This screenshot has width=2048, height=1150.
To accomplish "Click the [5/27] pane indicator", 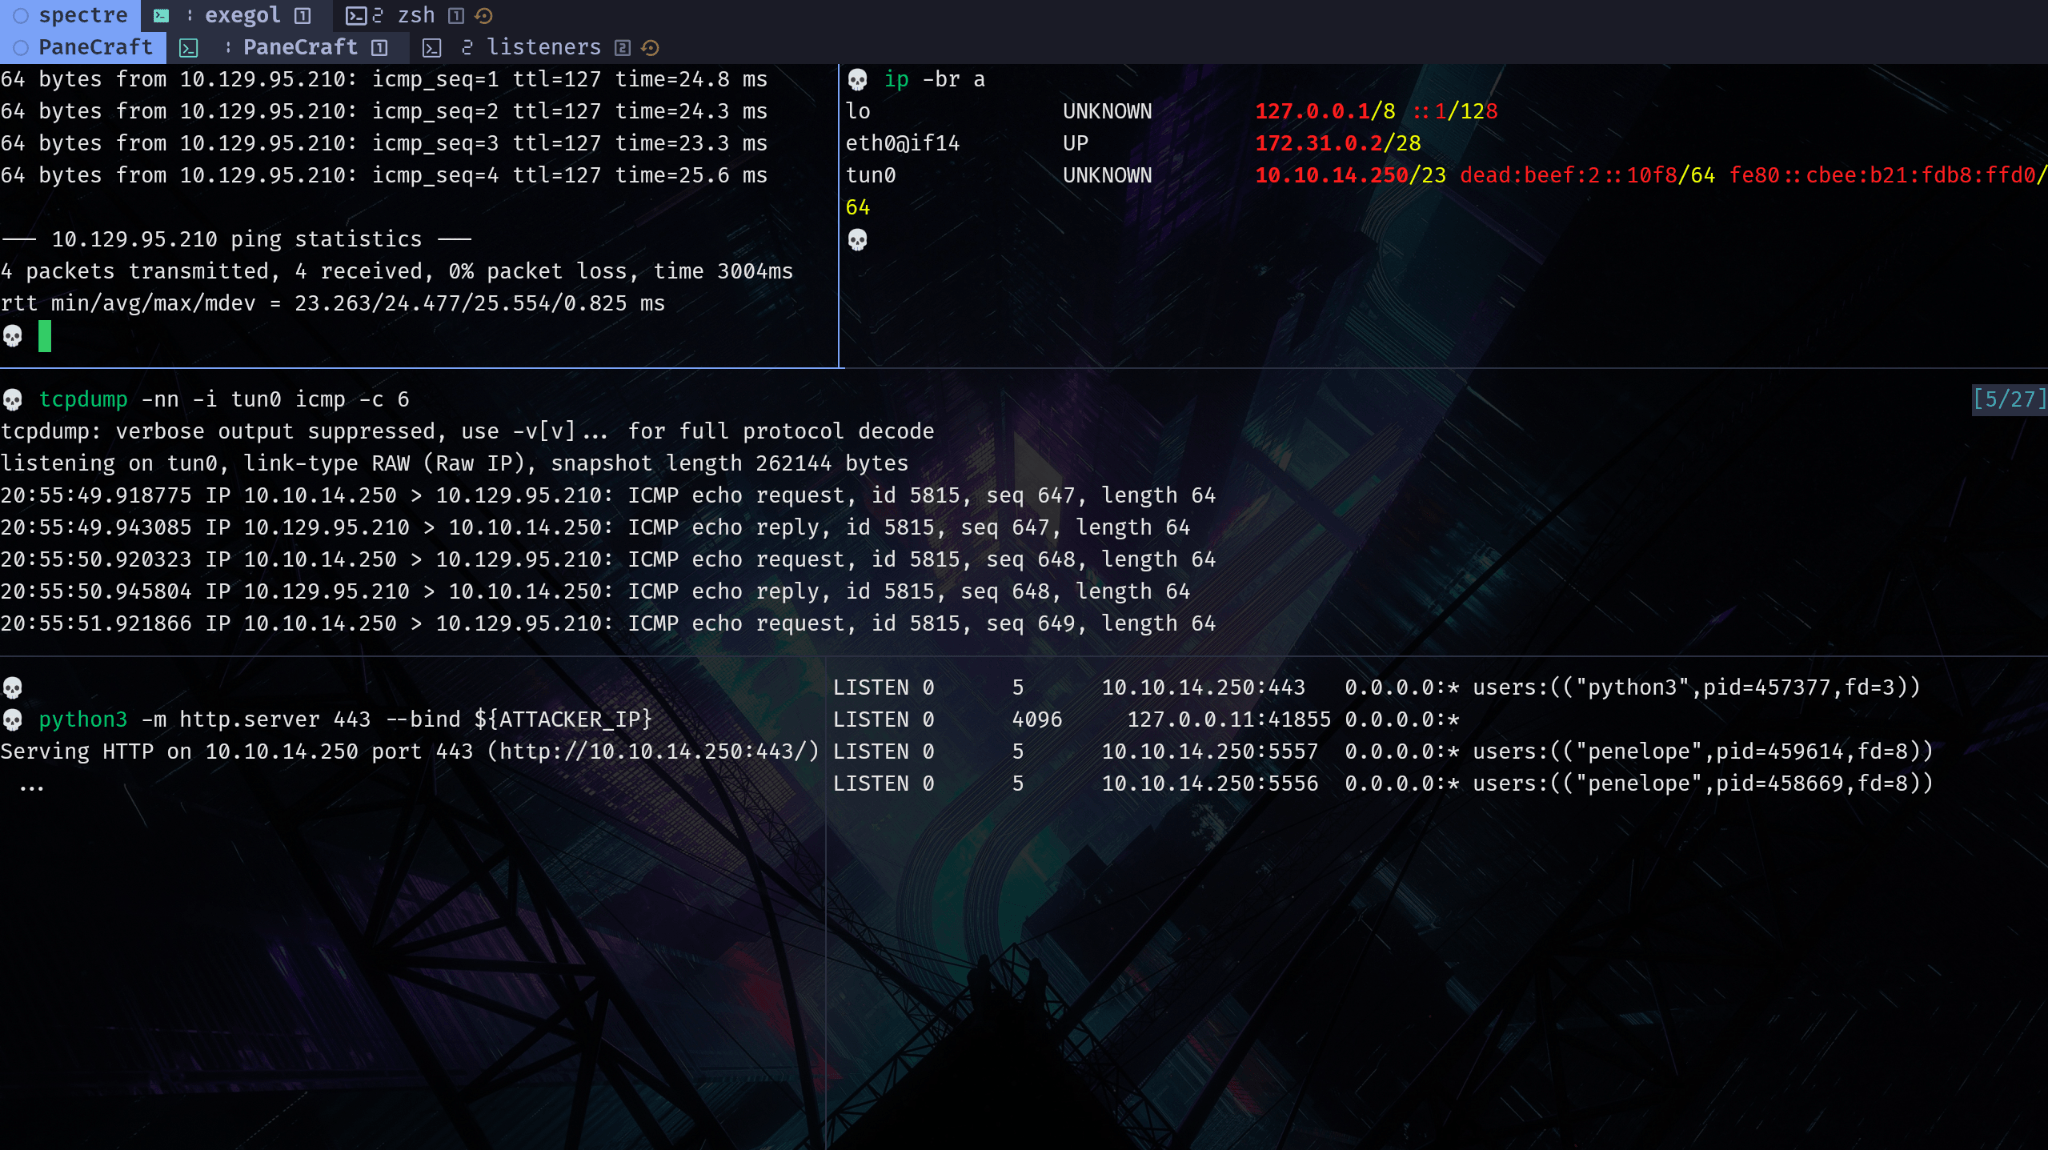I will (2006, 399).
